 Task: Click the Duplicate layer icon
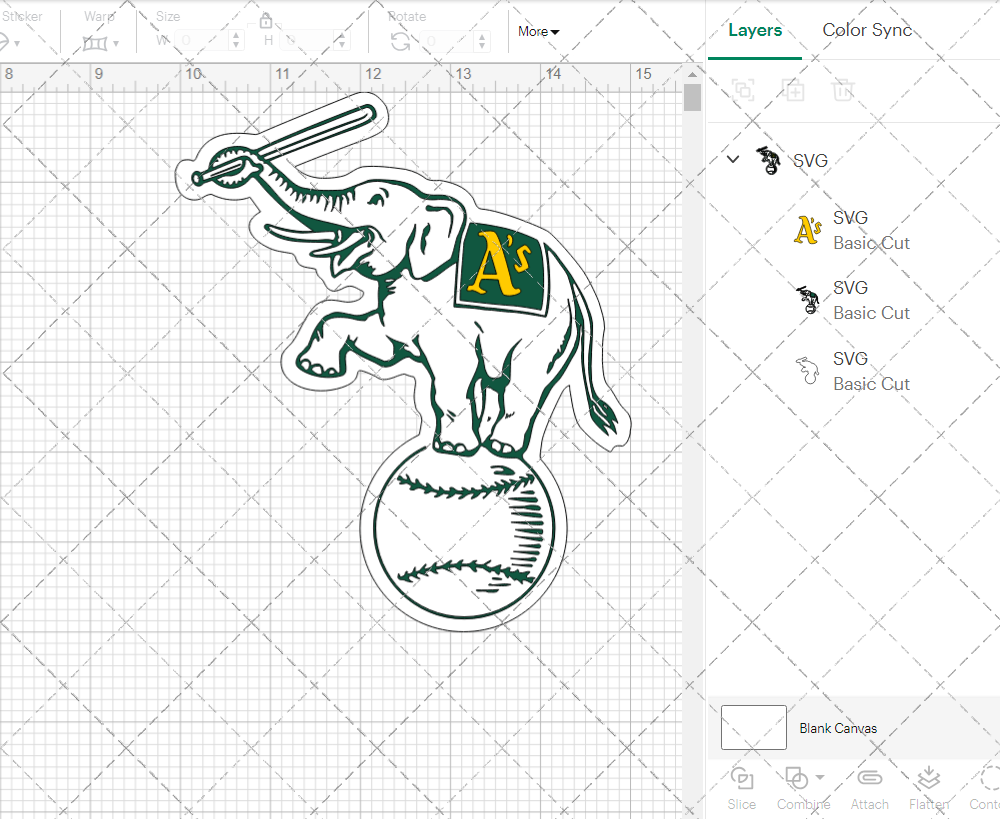[793, 90]
